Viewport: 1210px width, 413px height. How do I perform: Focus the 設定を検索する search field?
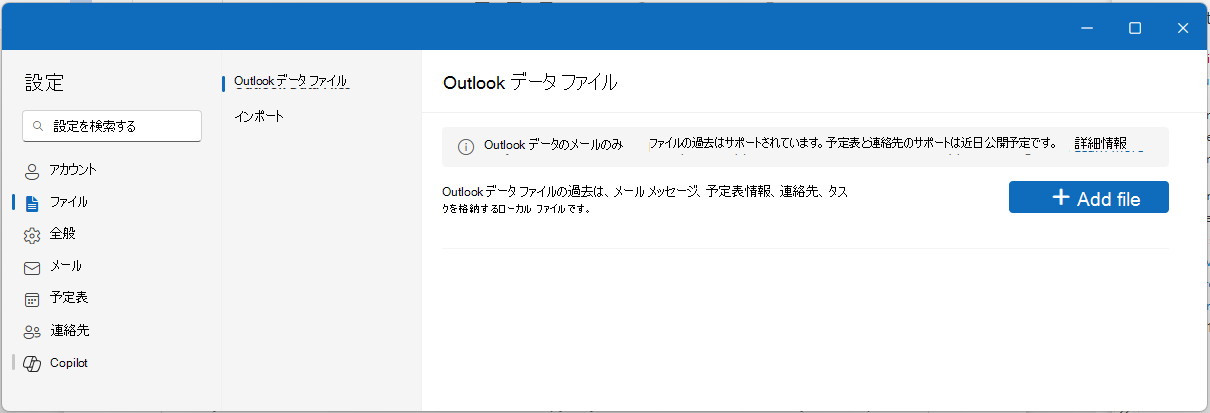pyautogui.click(x=112, y=126)
